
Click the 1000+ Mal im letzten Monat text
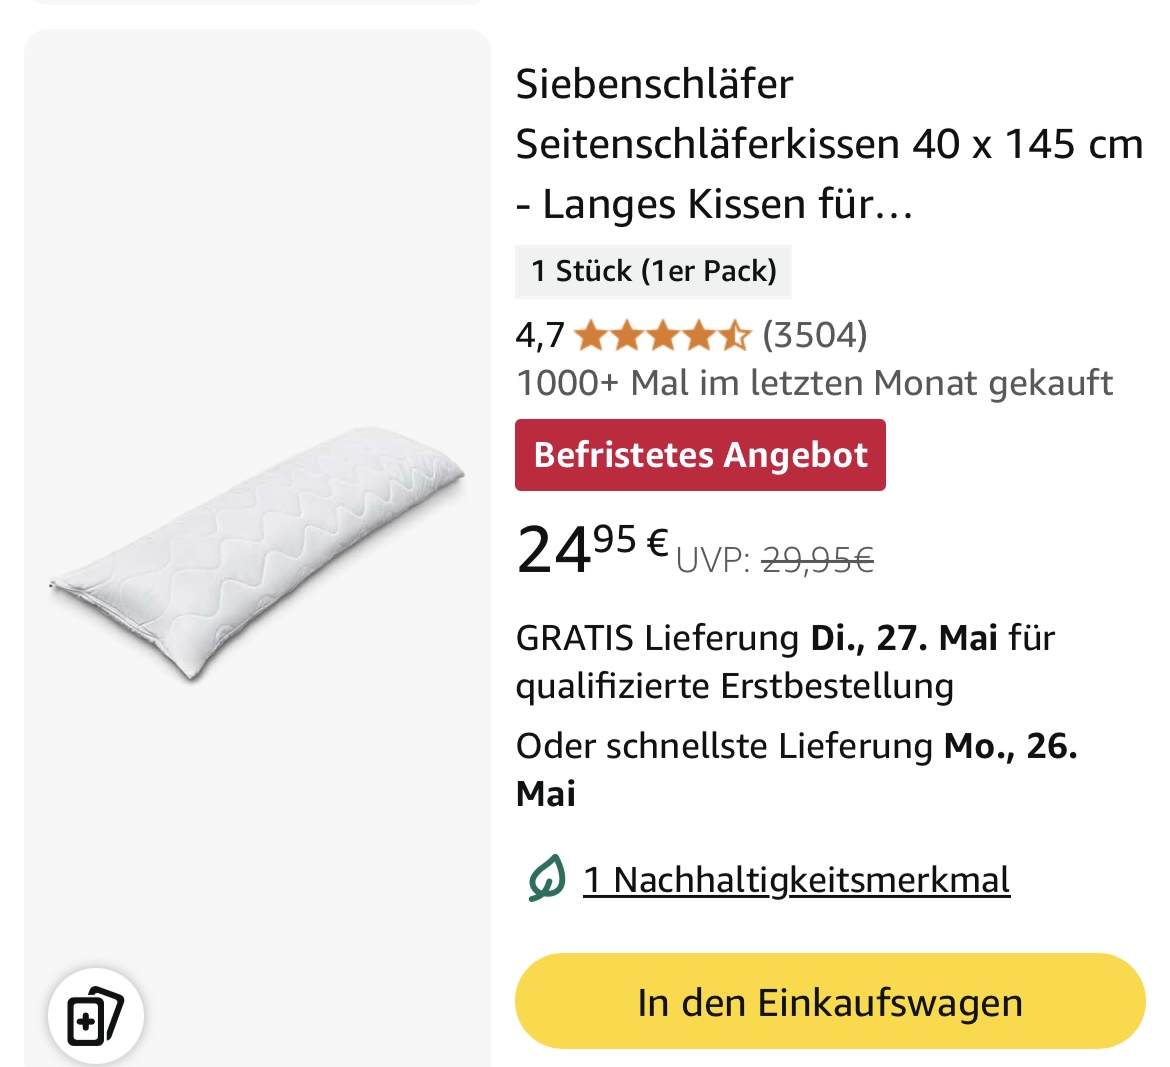pos(814,383)
